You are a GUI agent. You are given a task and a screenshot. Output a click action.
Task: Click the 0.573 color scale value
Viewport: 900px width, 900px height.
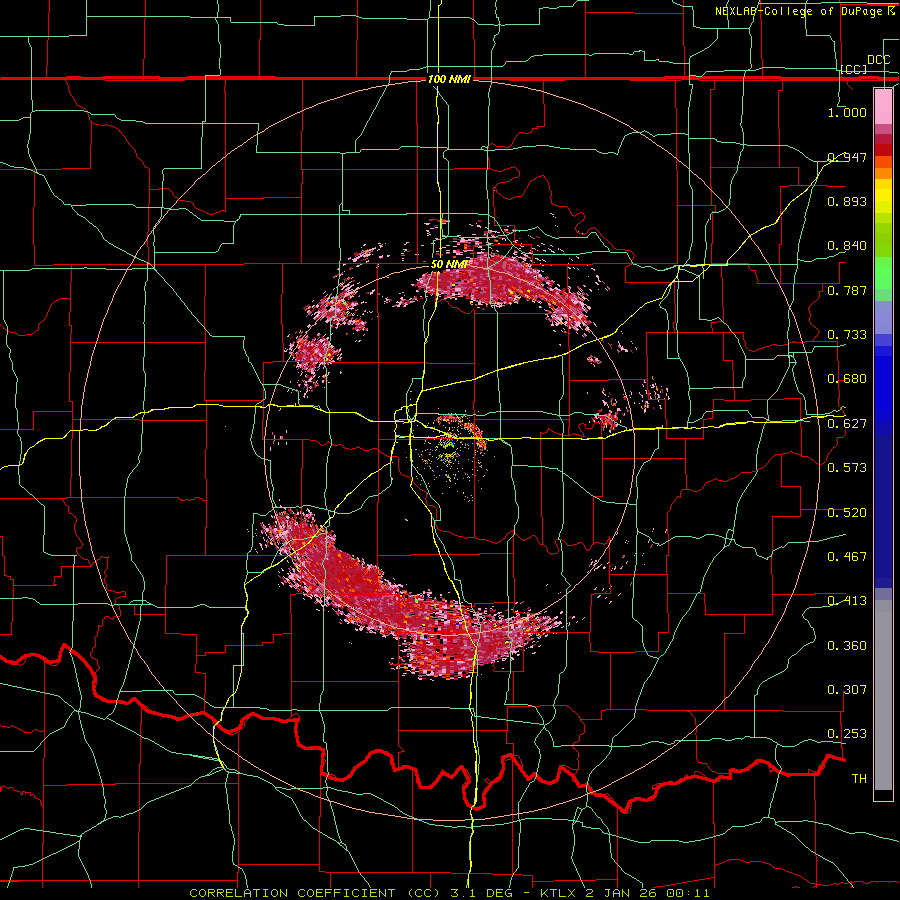pos(847,468)
